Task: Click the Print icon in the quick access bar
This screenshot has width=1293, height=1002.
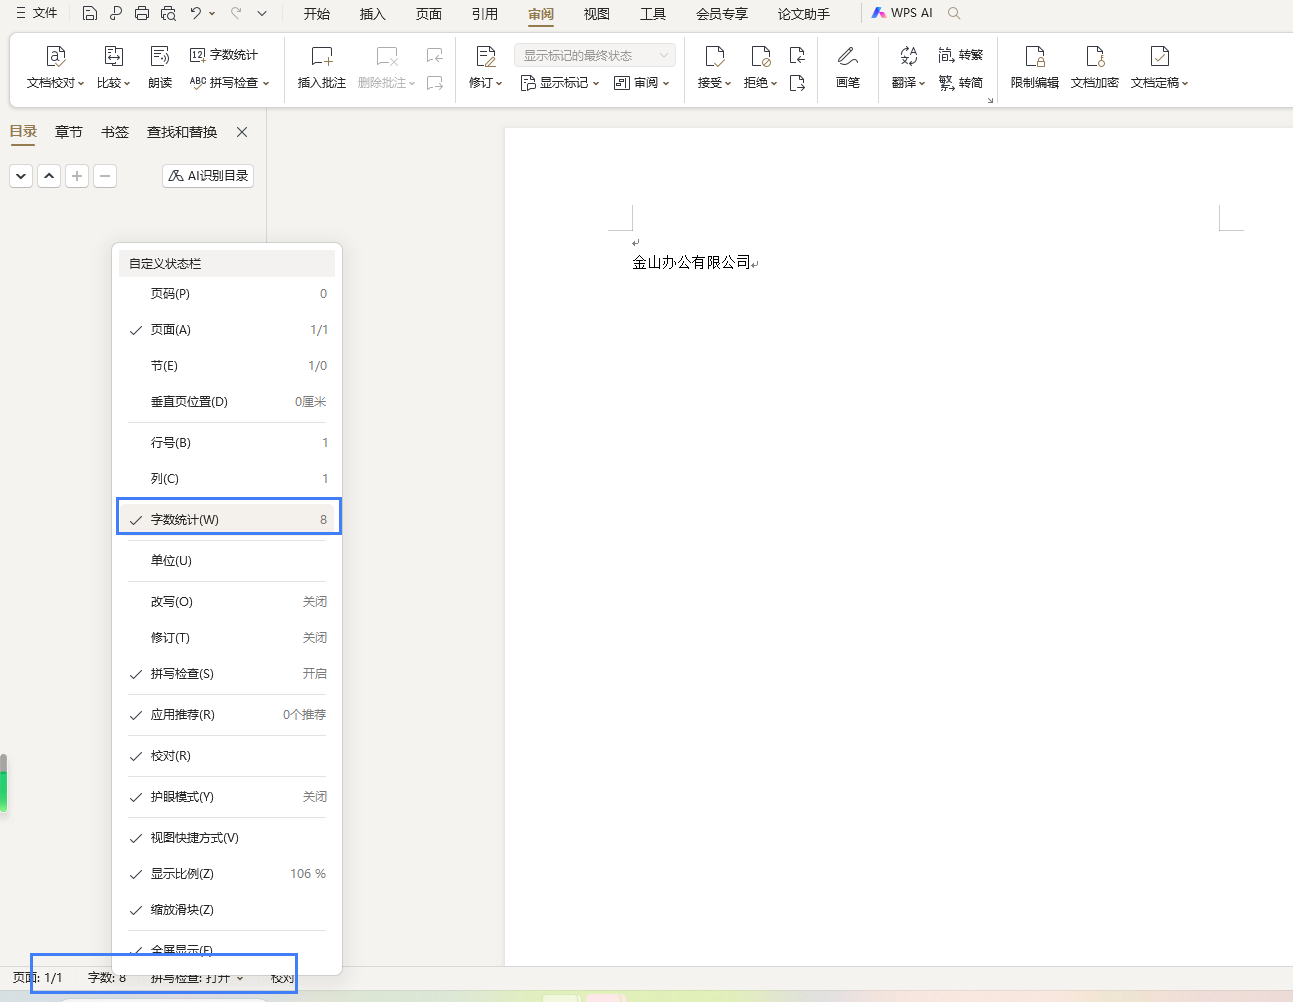Action: coord(142,13)
